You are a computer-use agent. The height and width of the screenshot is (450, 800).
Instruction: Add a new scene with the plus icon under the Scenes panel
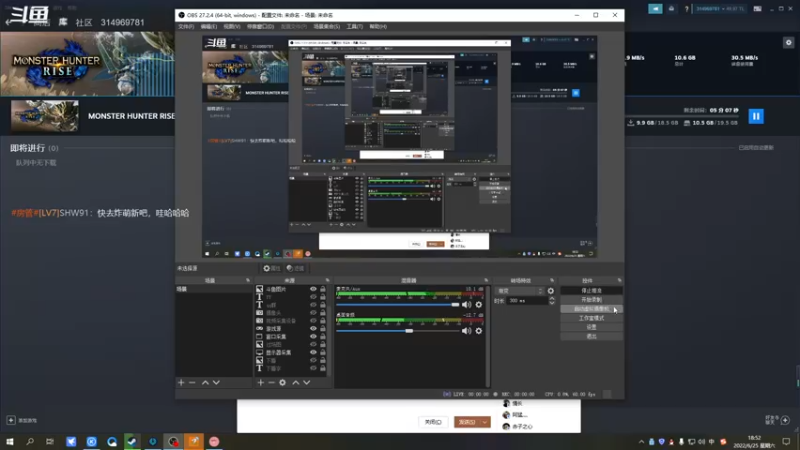181,382
